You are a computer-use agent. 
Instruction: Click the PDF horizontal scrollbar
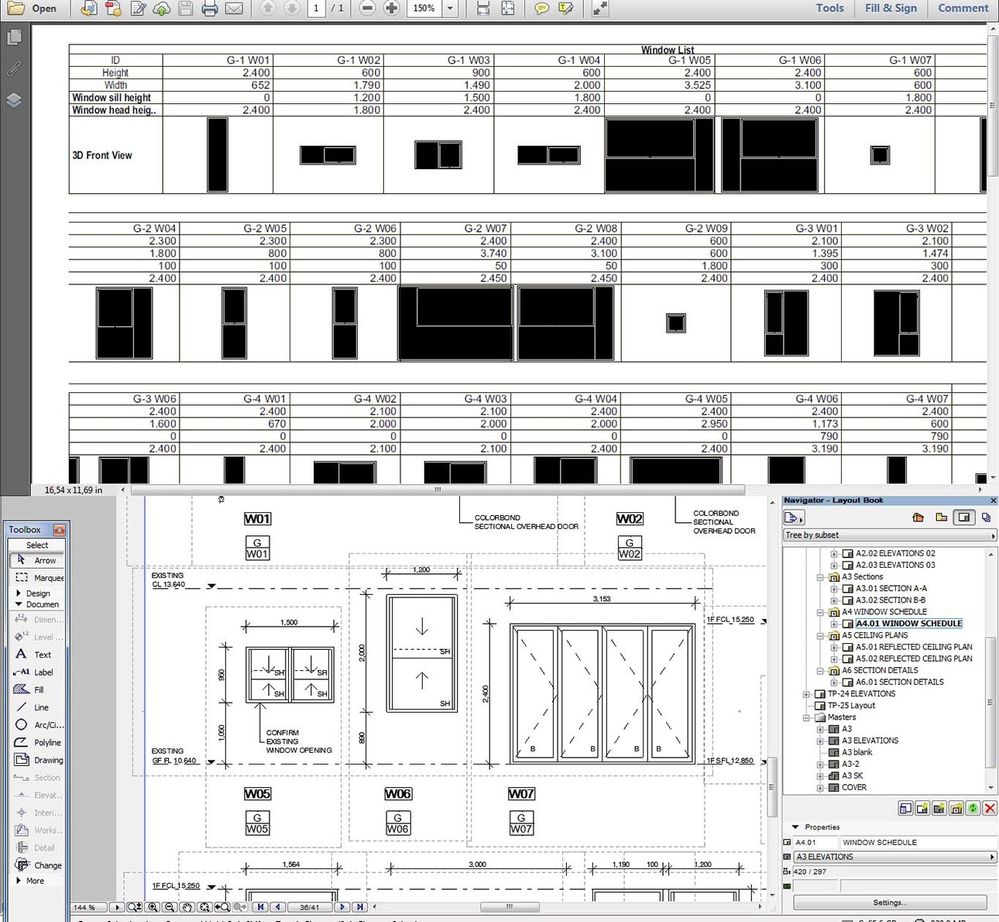tap(437, 489)
